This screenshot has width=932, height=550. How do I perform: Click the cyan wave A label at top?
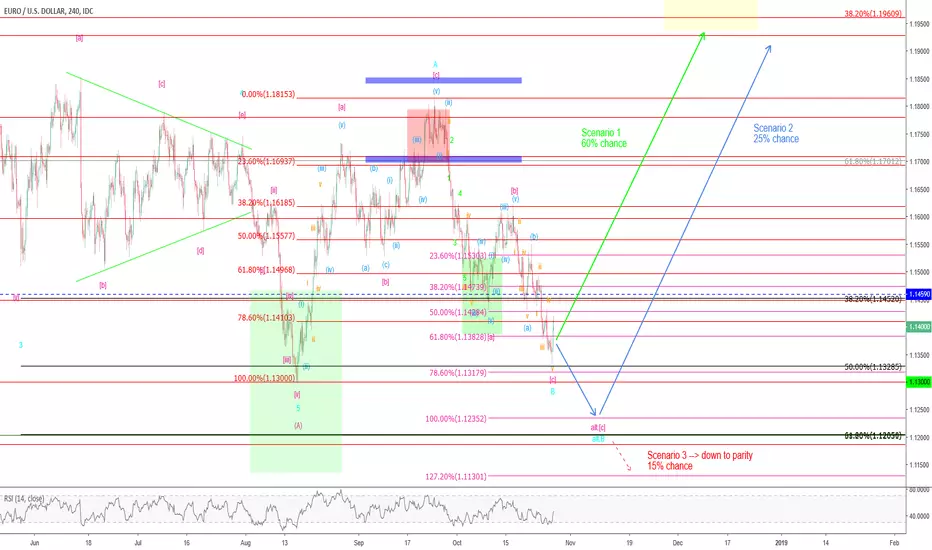point(435,64)
